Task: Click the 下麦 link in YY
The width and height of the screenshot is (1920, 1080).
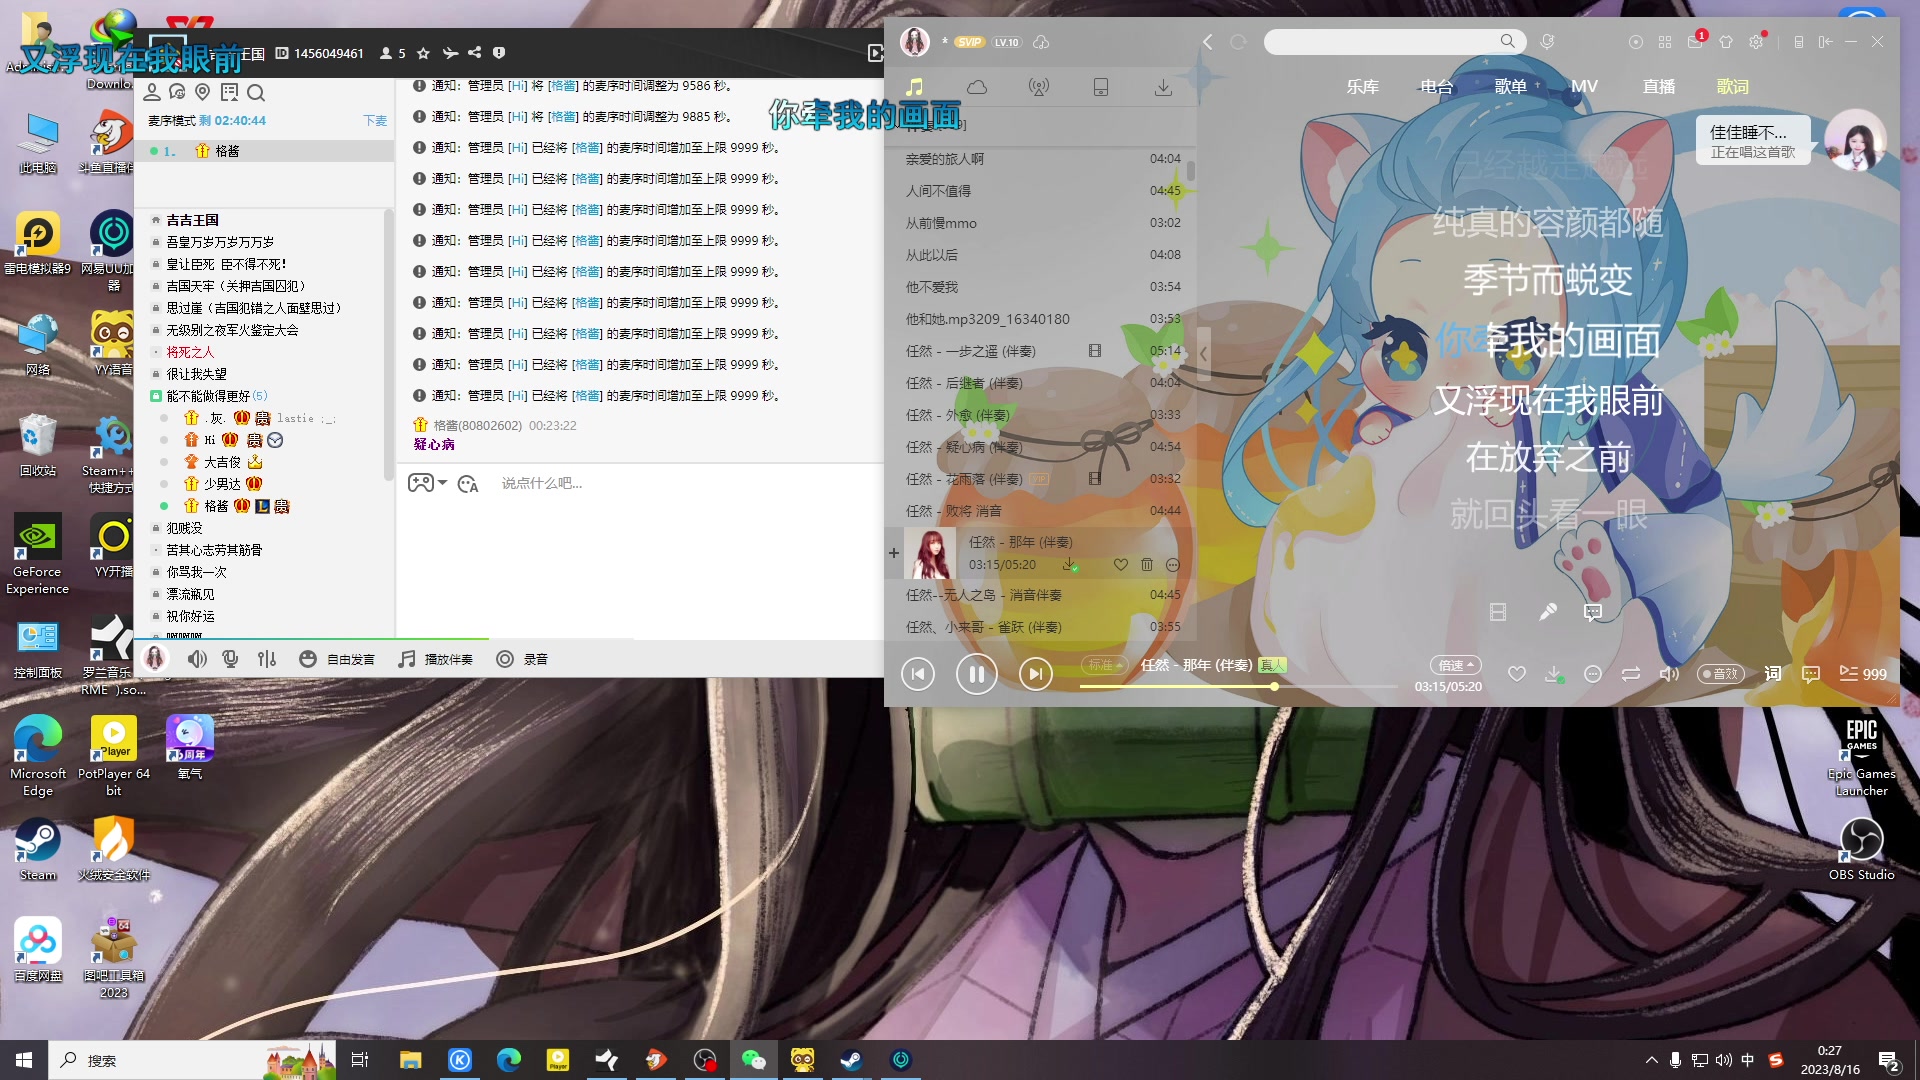Action: click(375, 120)
